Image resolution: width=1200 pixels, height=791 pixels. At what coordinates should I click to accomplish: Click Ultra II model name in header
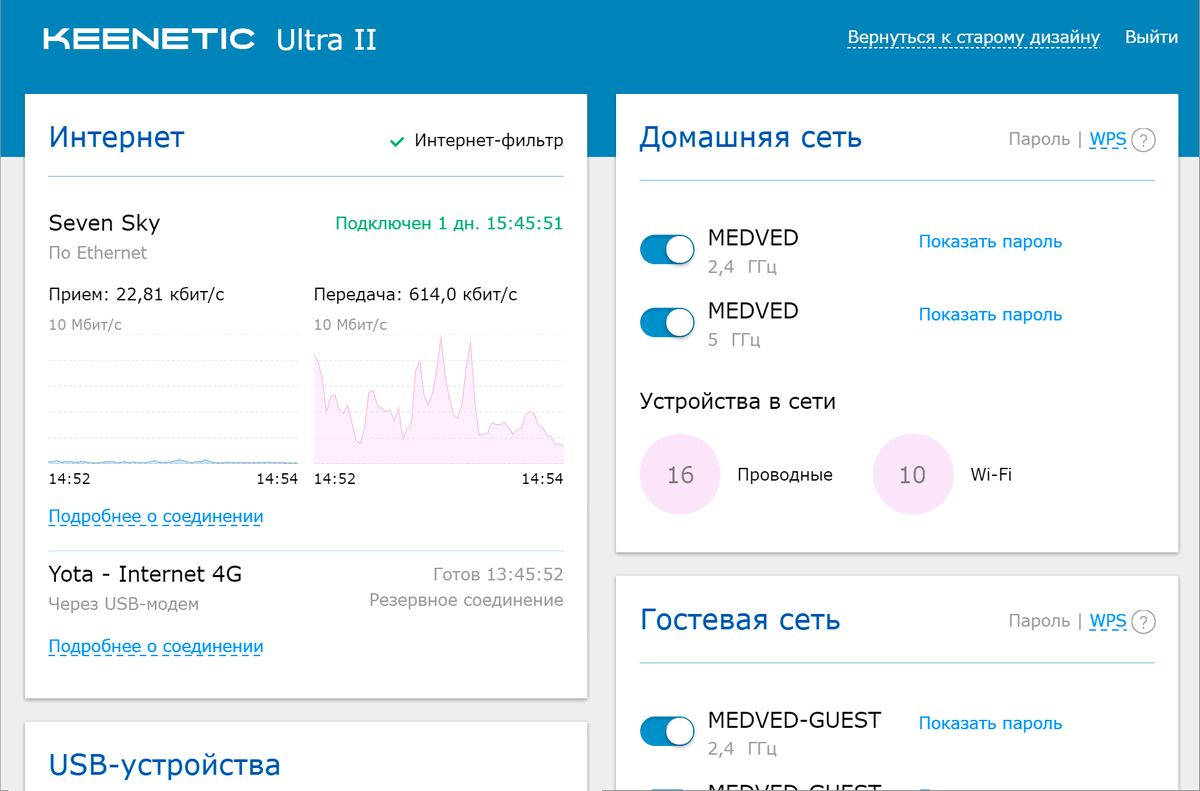(326, 40)
